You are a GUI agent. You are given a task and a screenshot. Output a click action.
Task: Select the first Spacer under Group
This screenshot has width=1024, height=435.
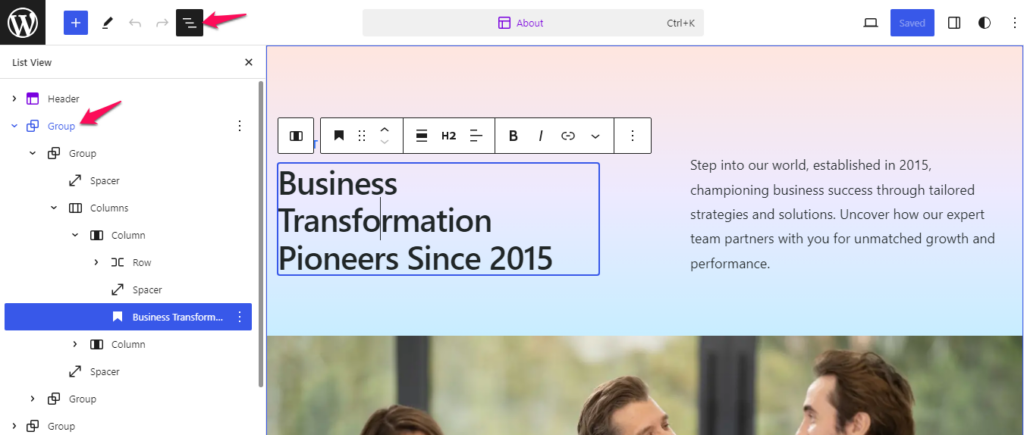point(104,180)
